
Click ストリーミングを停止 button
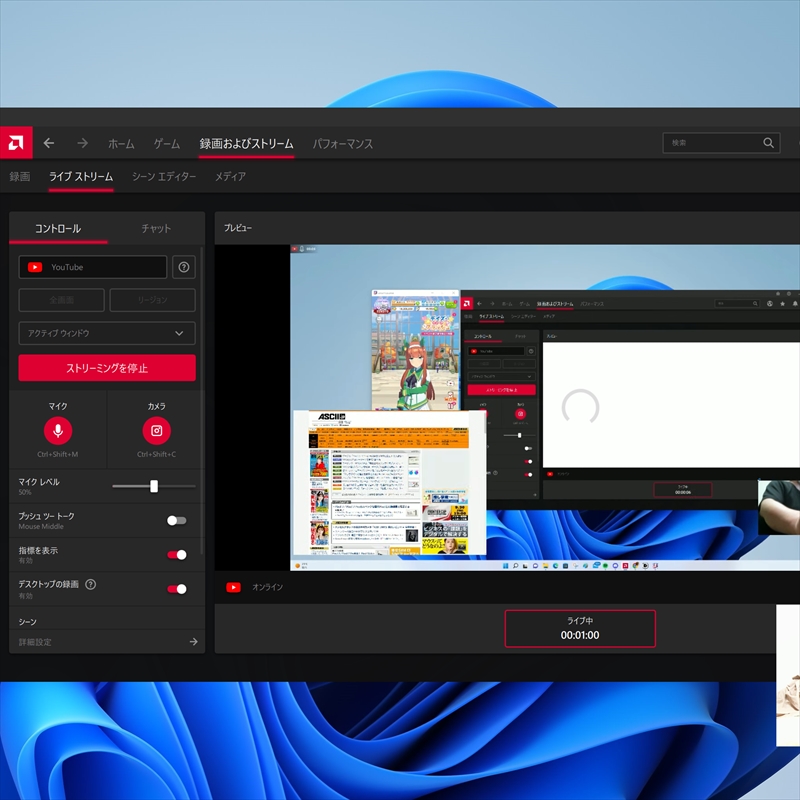107,368
